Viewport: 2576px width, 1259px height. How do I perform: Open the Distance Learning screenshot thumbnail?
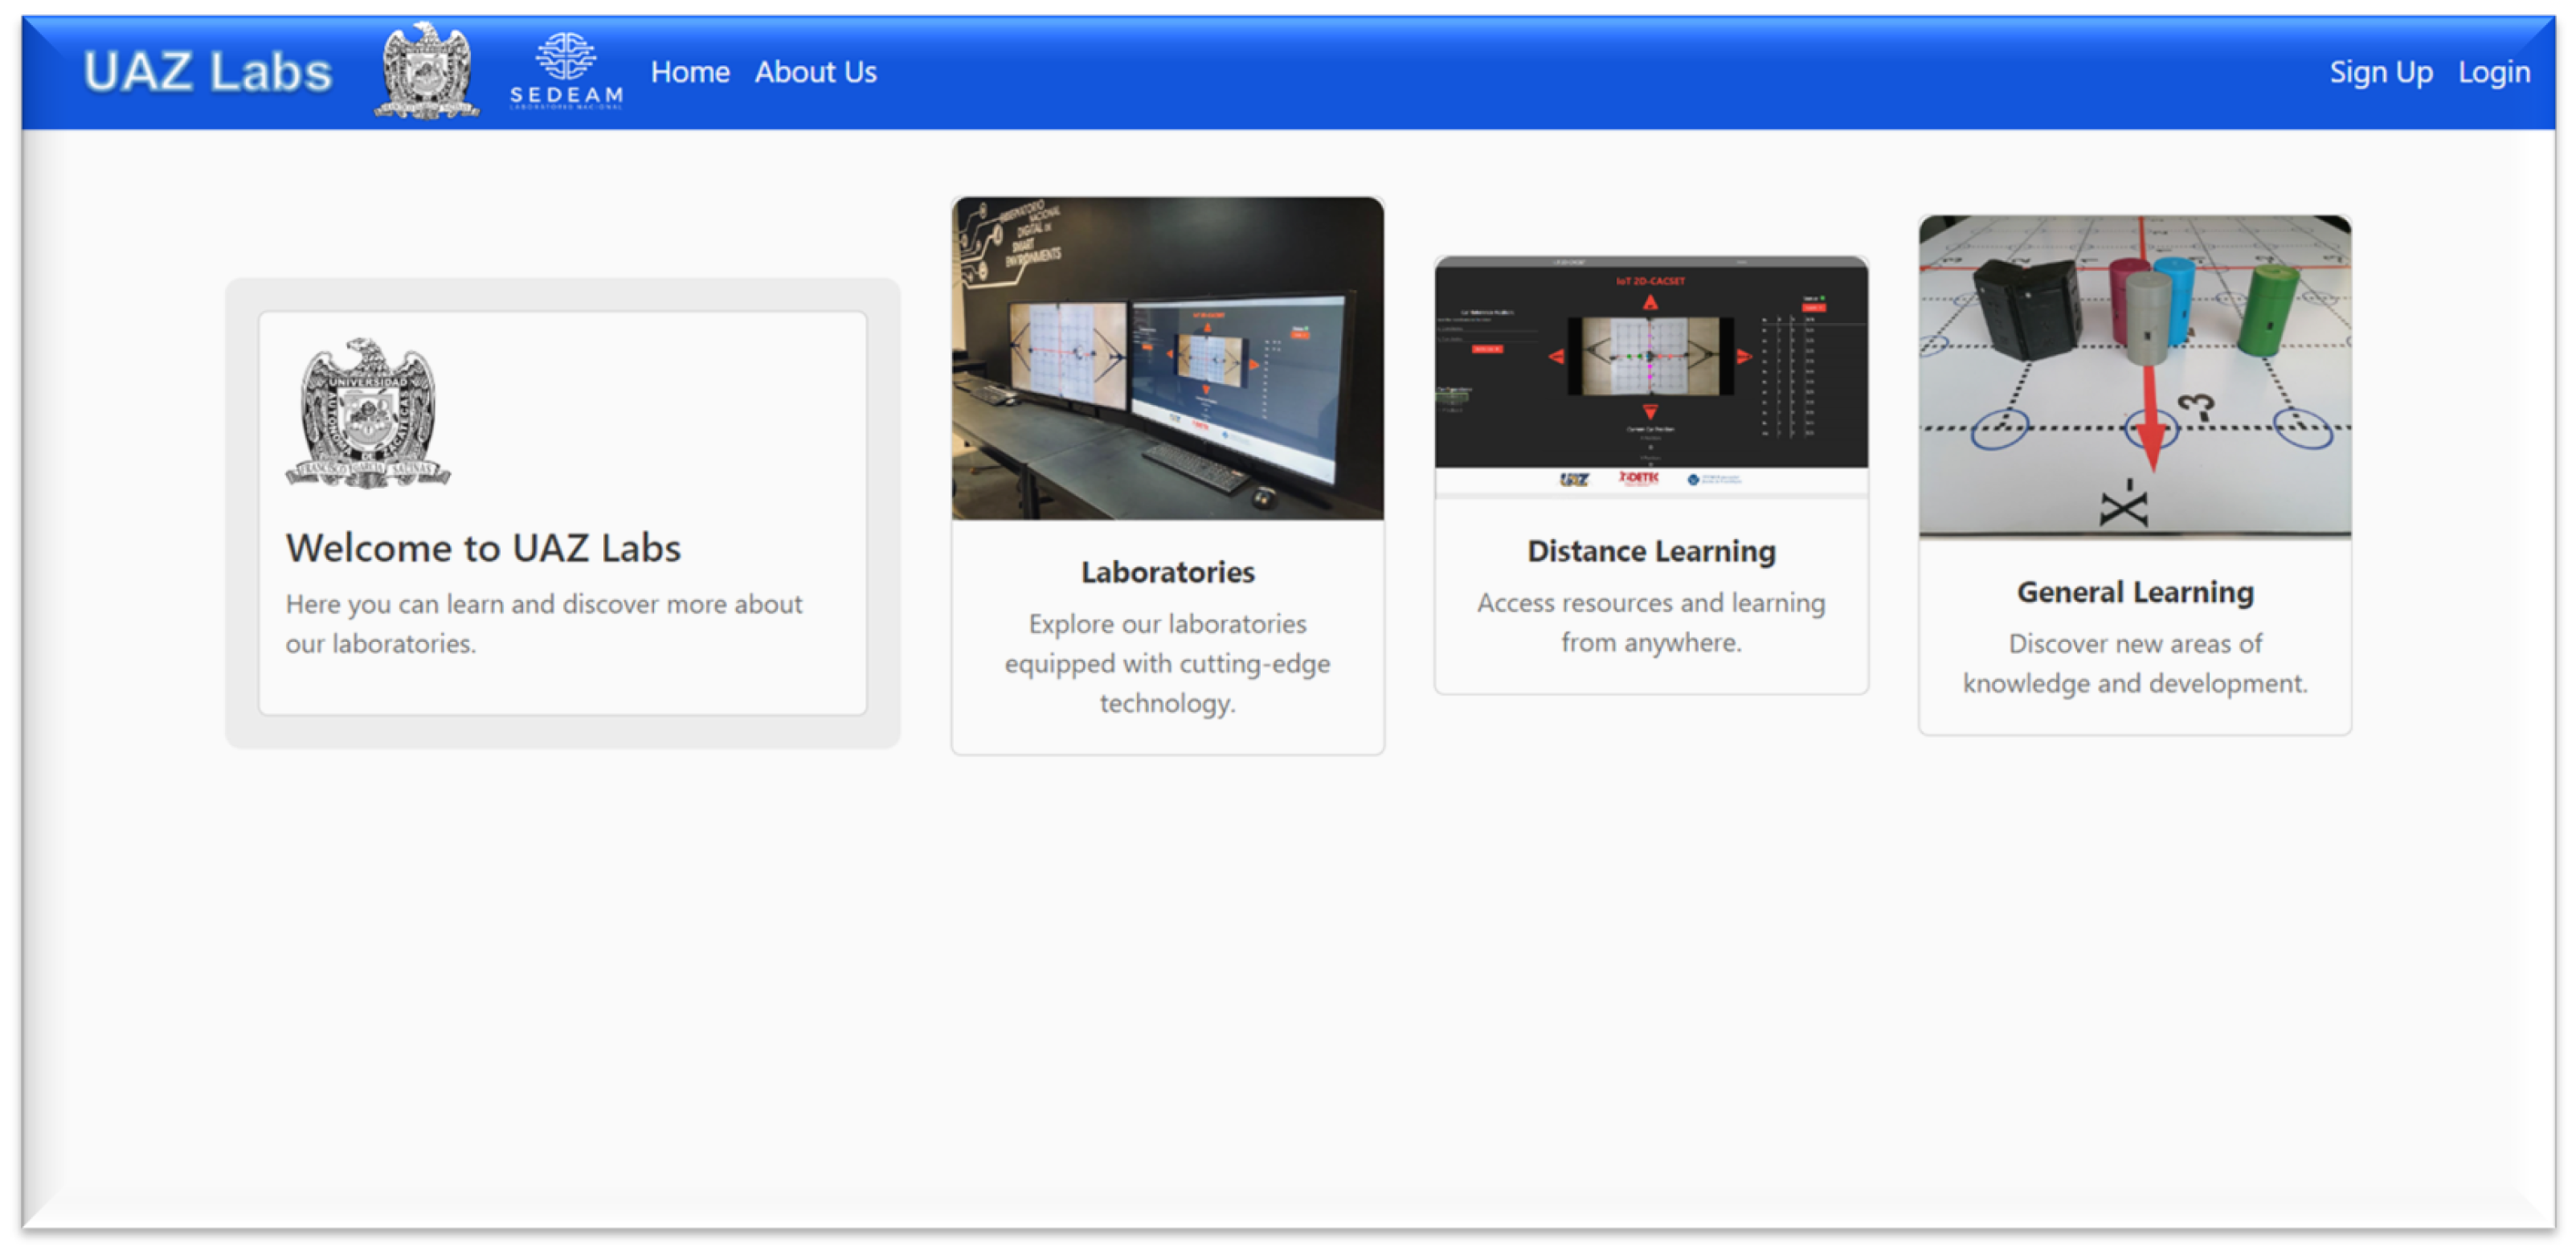pos(1650,362)
